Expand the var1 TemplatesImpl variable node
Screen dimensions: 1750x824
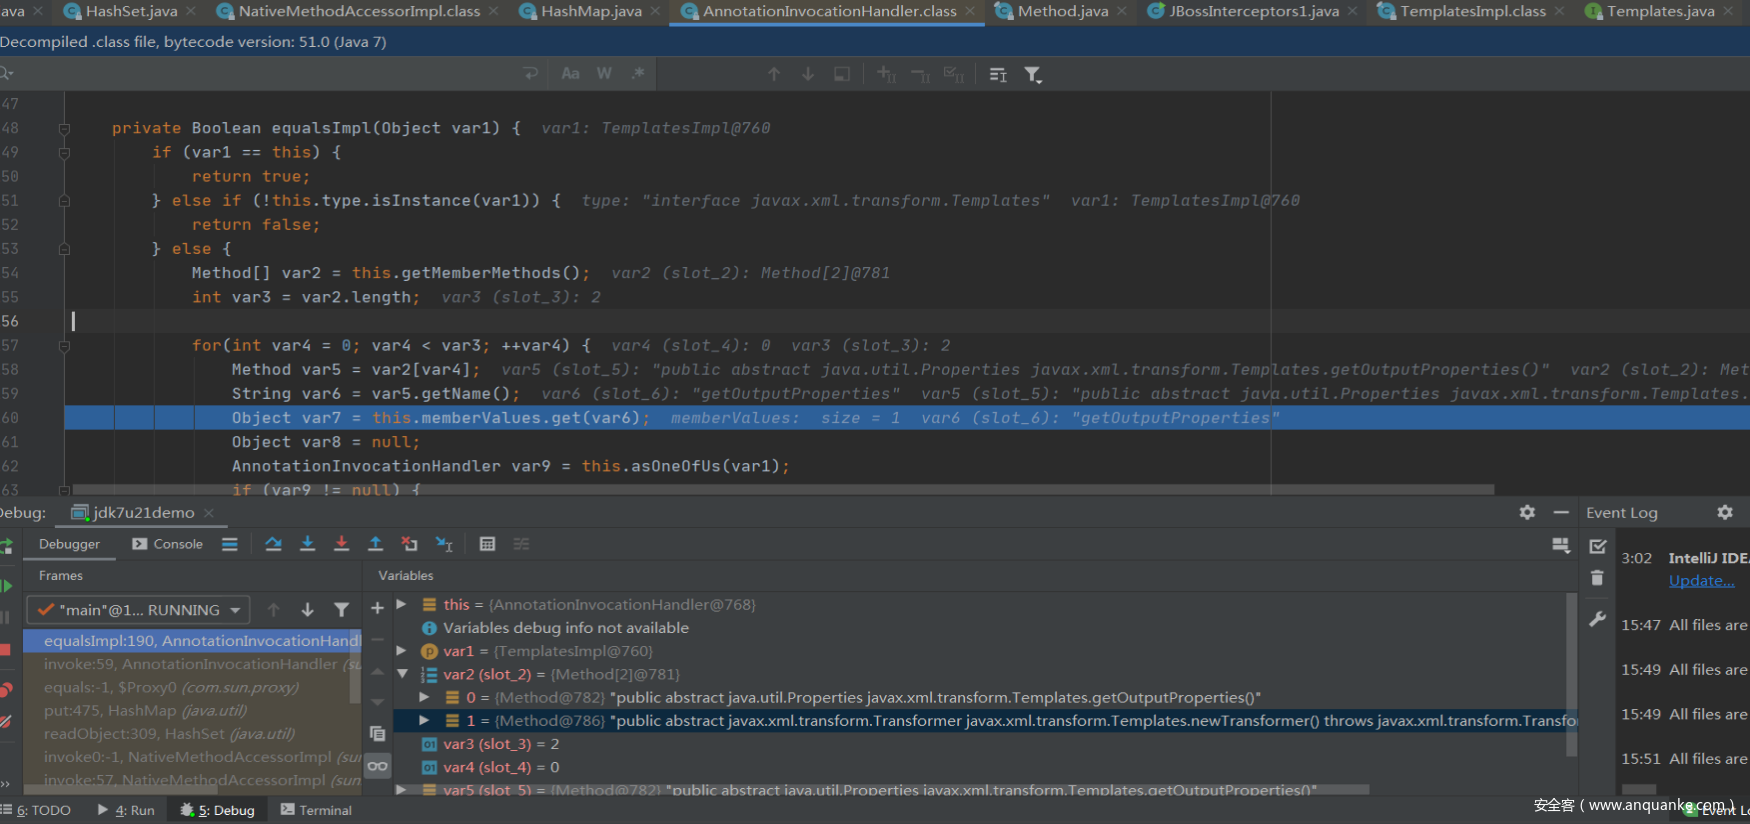click(x=401, y=651)
